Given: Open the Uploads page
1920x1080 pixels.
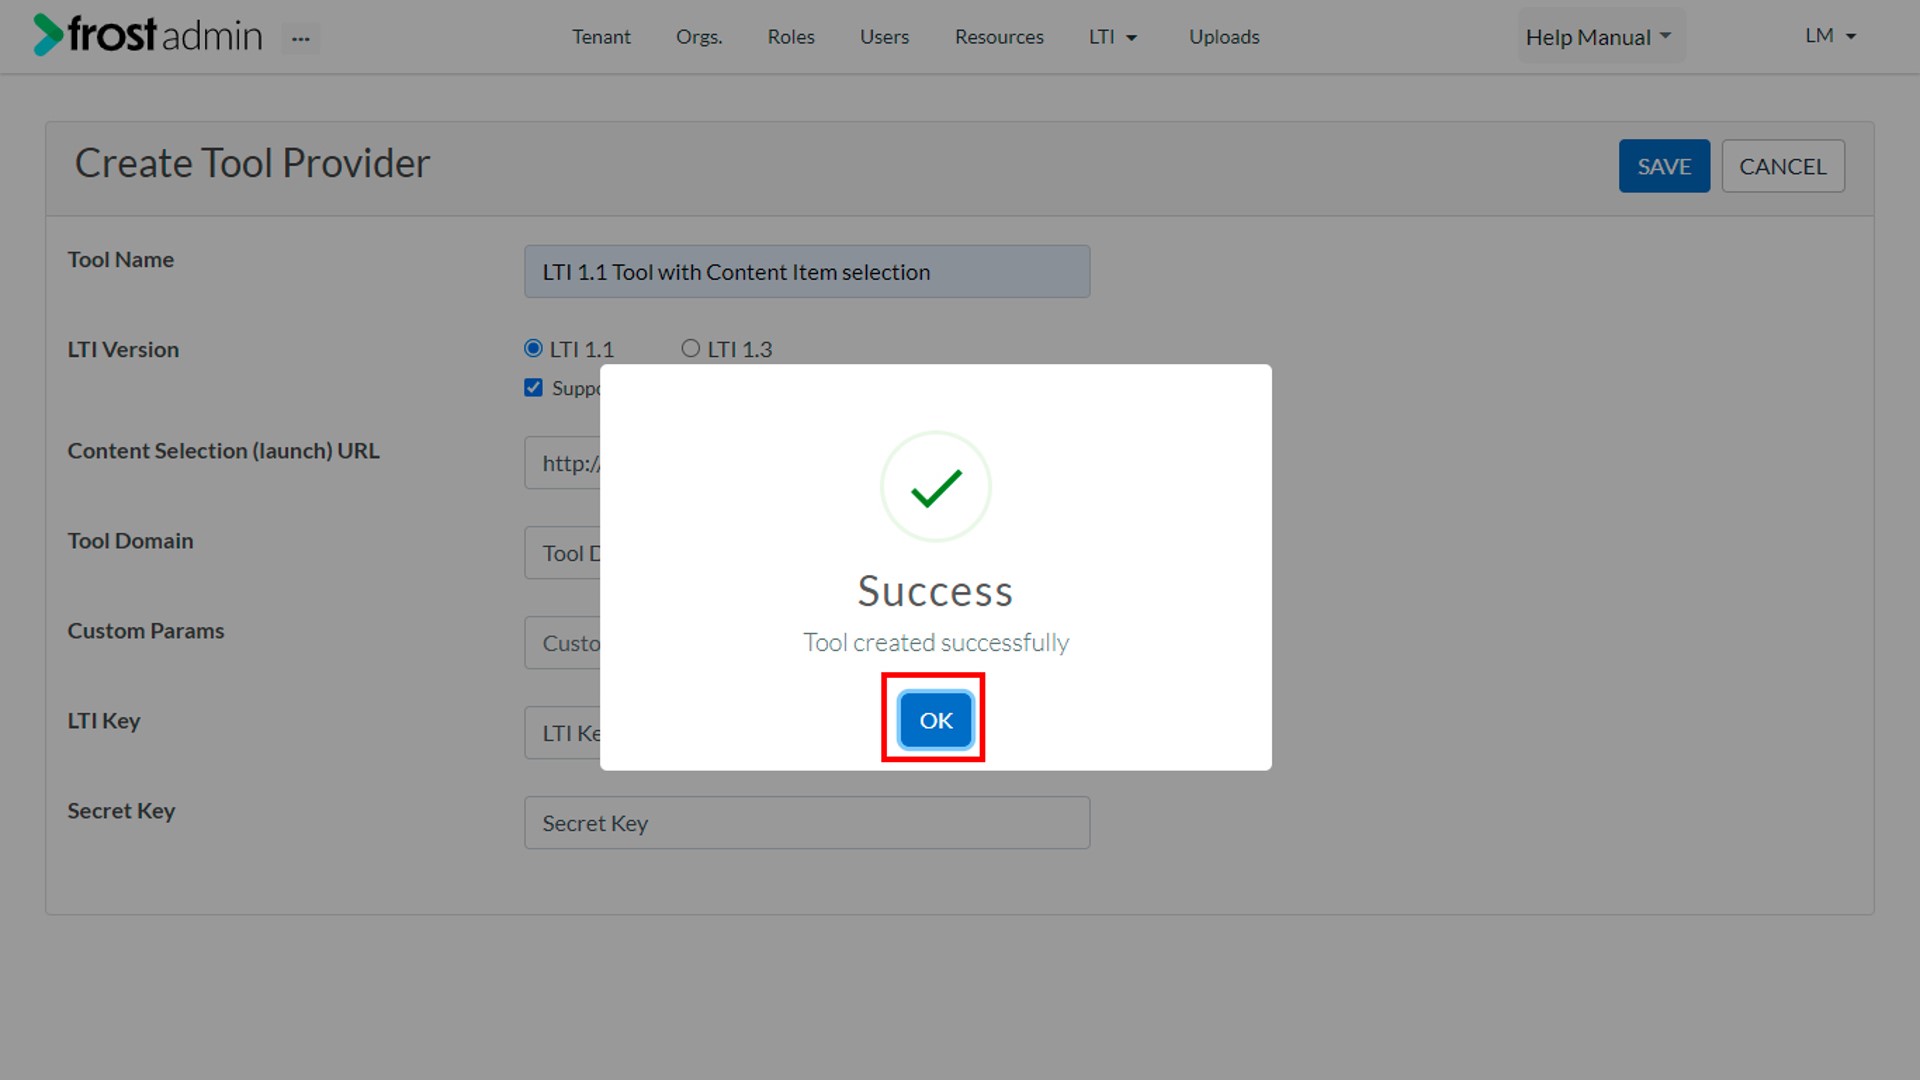Looking at the screenshot, I should [1224, 37].
